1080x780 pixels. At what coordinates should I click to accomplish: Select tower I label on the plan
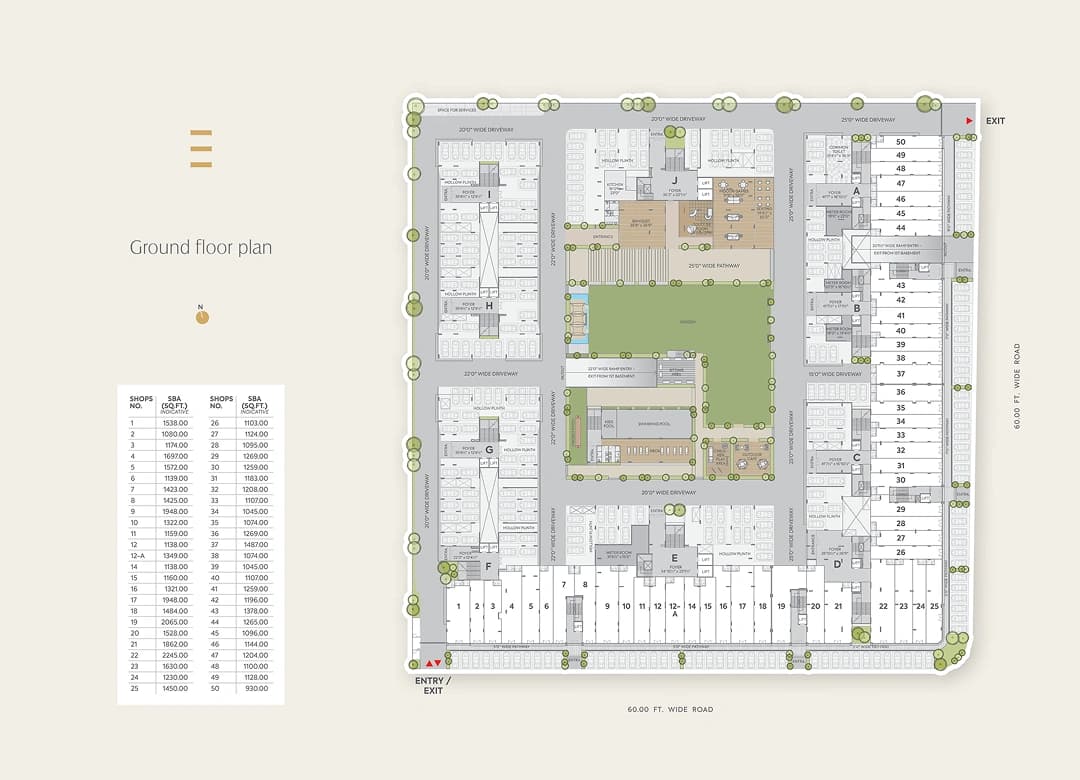pyautogui.click(x=489, y=194)
